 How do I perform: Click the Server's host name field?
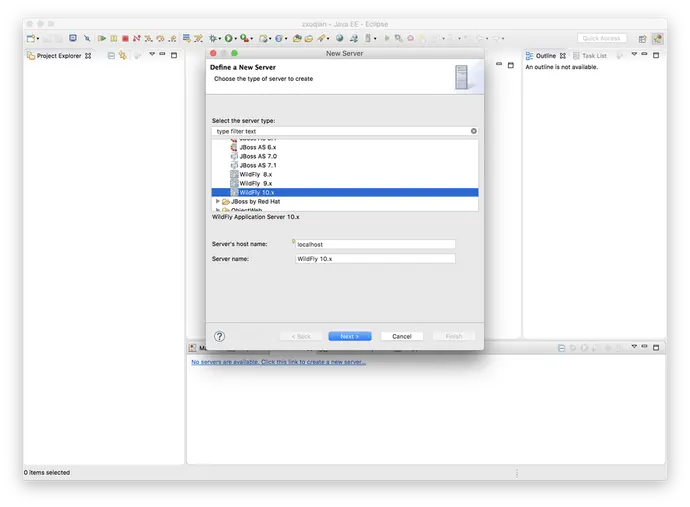(375, 244)
